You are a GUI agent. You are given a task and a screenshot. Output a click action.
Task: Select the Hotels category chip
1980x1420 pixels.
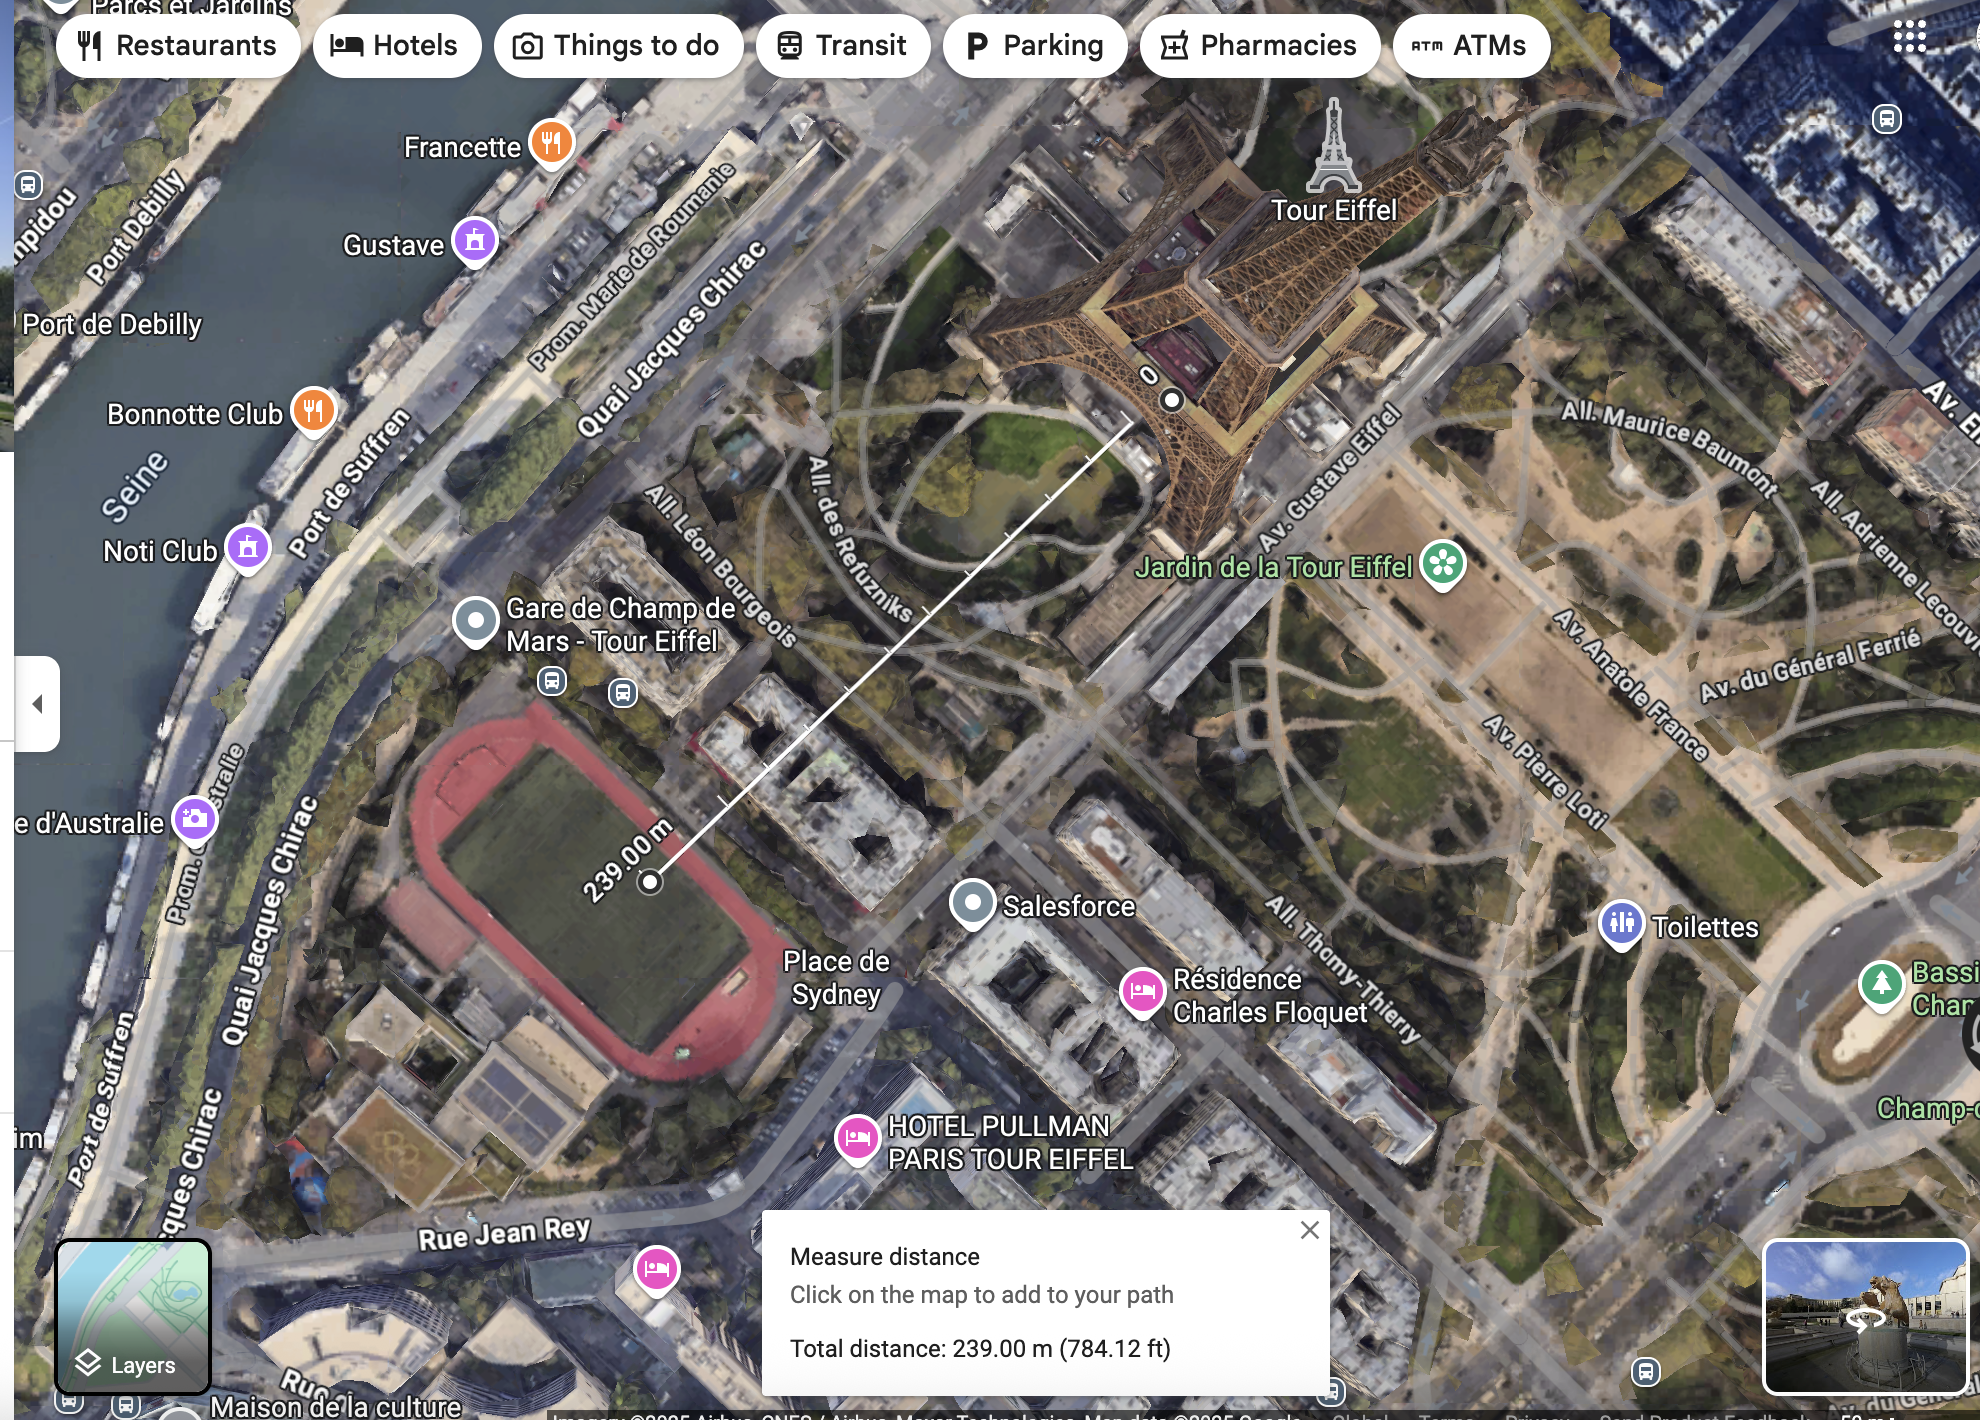397,46
